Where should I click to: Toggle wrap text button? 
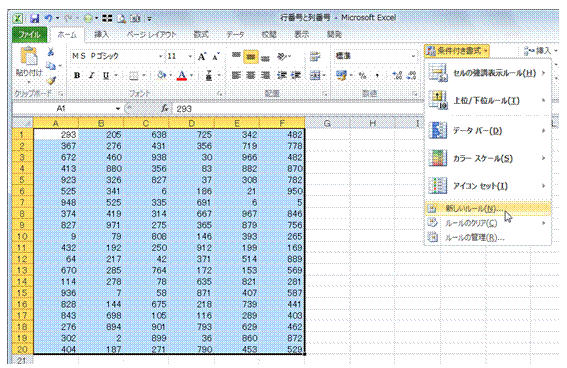tap(315, 56)
